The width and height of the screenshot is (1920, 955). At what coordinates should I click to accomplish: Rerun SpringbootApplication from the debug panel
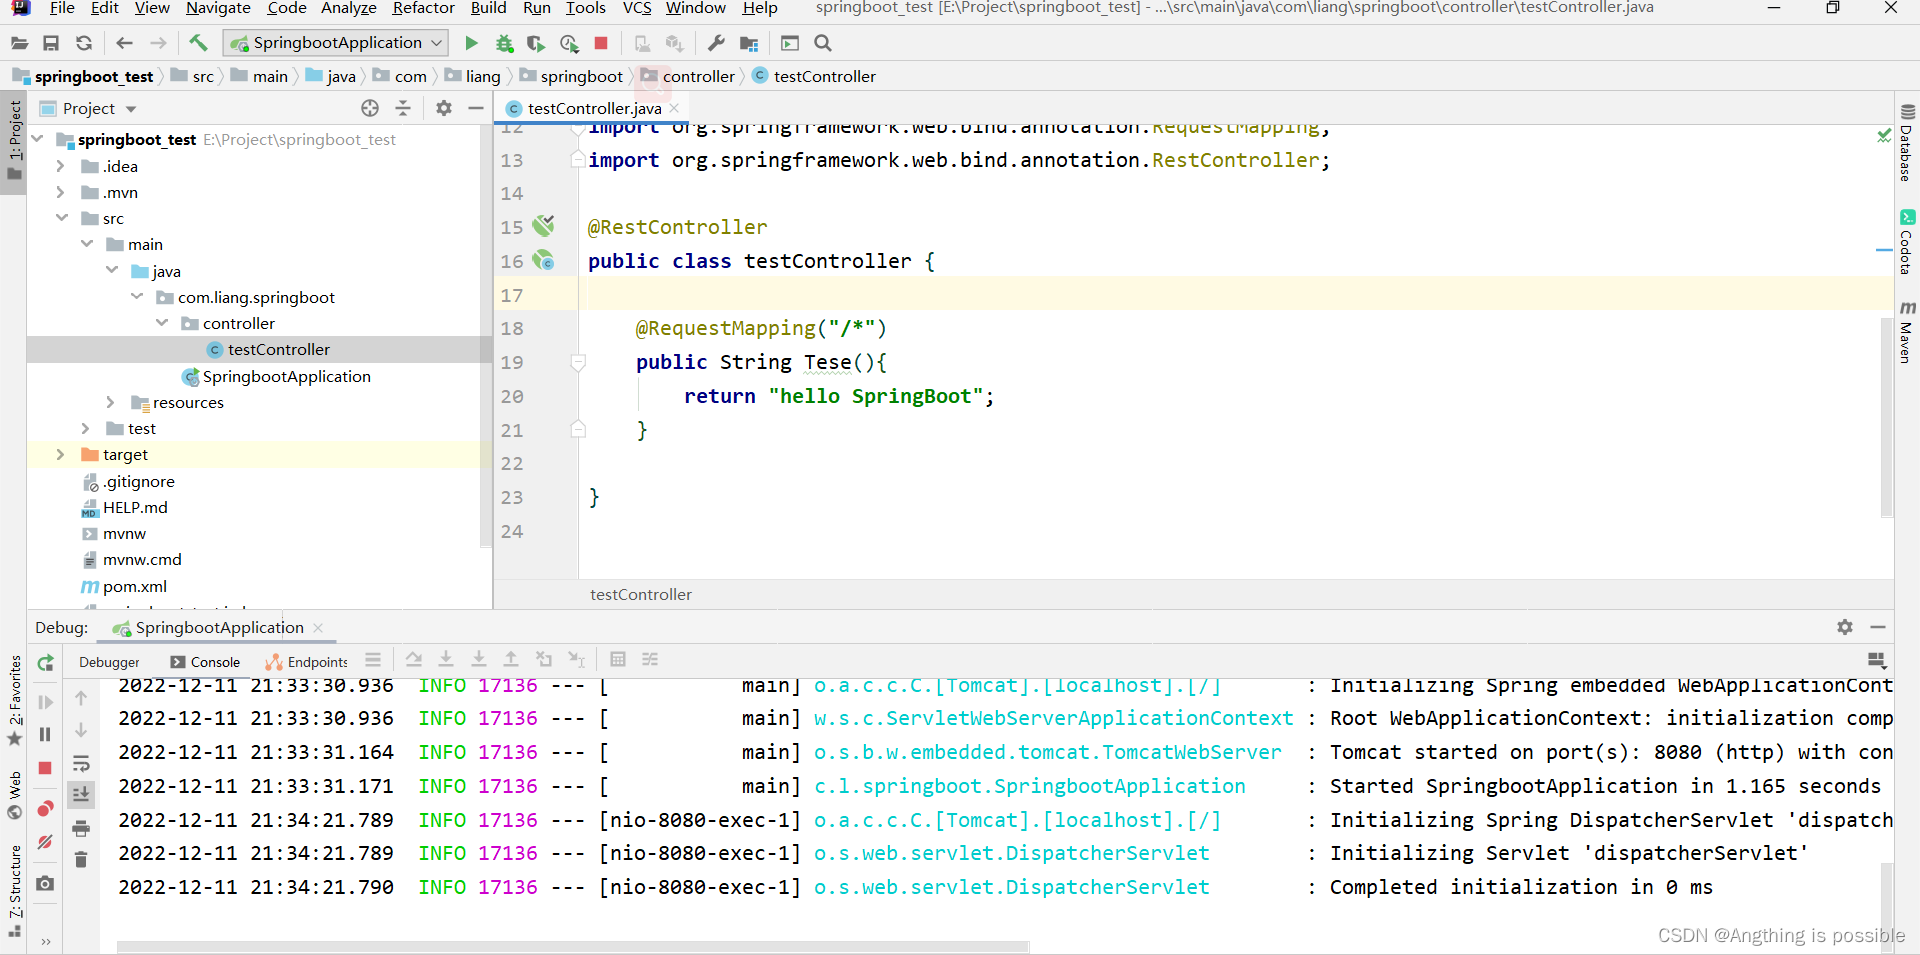(44, 663)
